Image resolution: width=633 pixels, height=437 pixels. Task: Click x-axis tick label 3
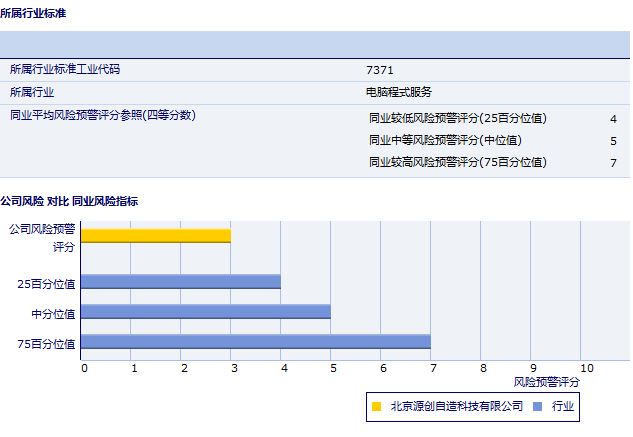tap(234, 368)
